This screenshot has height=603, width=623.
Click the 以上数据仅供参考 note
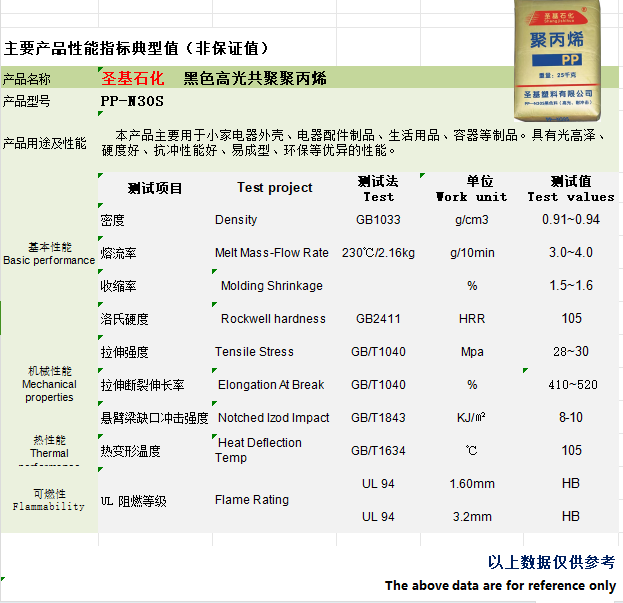point(551,562)
